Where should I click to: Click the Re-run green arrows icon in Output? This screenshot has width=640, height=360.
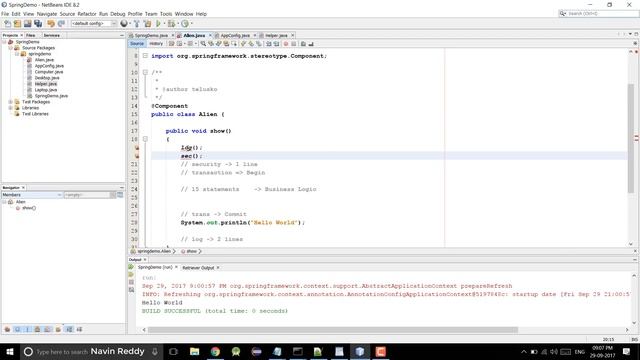click(x=131, y=267)
